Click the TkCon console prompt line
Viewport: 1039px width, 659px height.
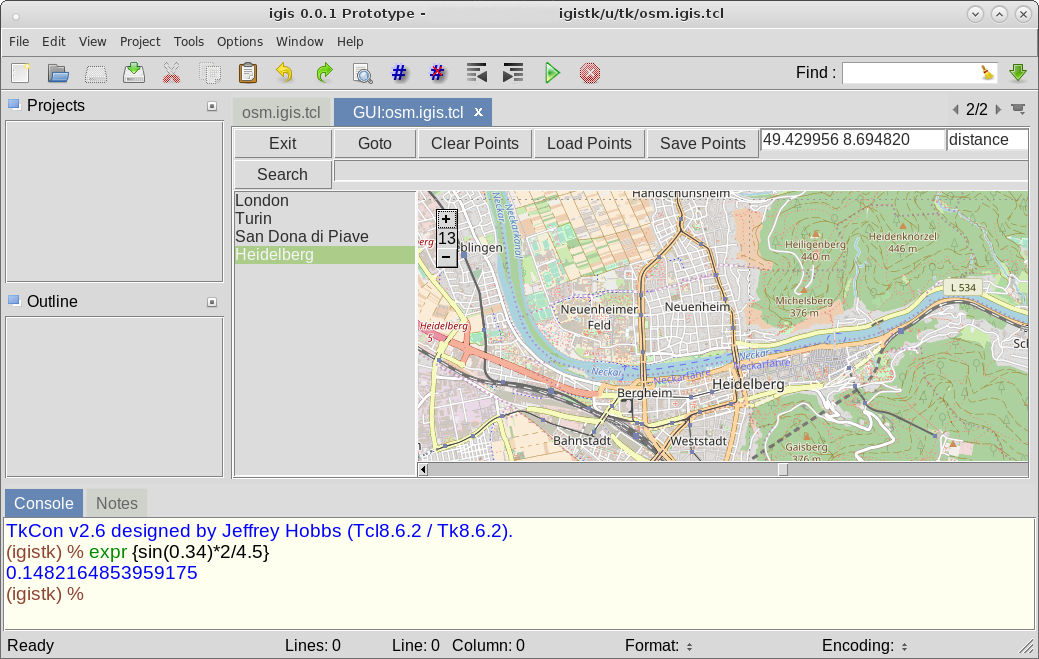(x=45, y=594)
